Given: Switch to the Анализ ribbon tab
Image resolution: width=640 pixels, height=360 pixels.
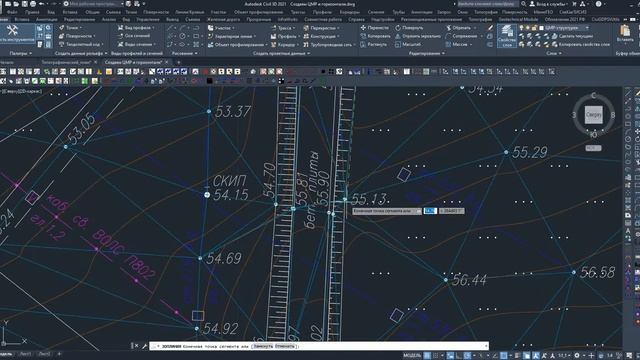Looking at the screenshot, I should coord(109,19).
